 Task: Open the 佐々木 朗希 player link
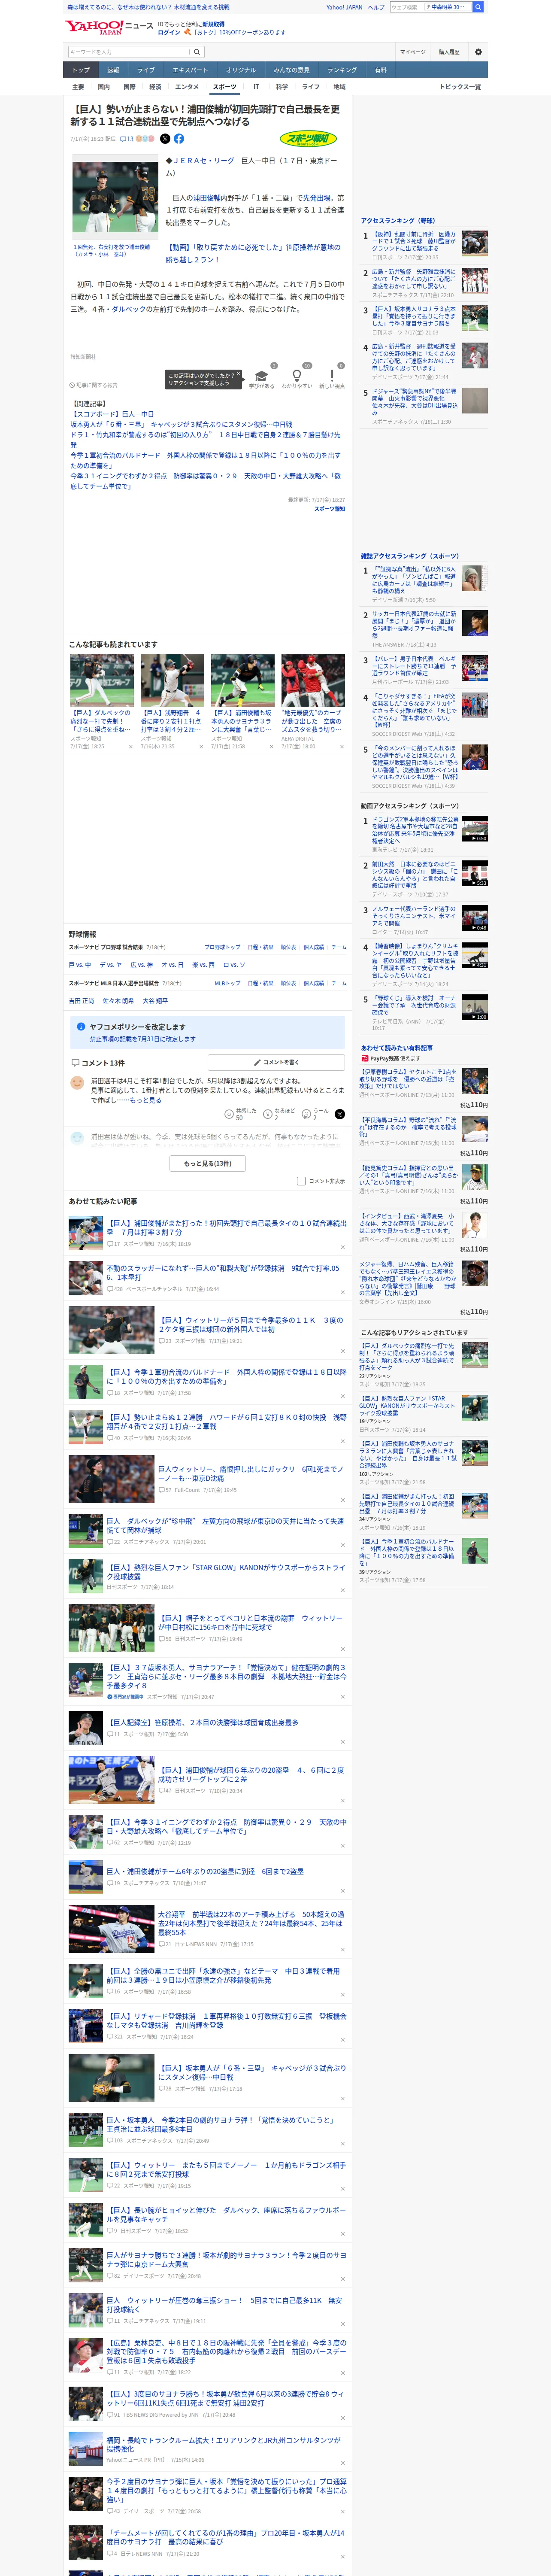[117, 1001]
